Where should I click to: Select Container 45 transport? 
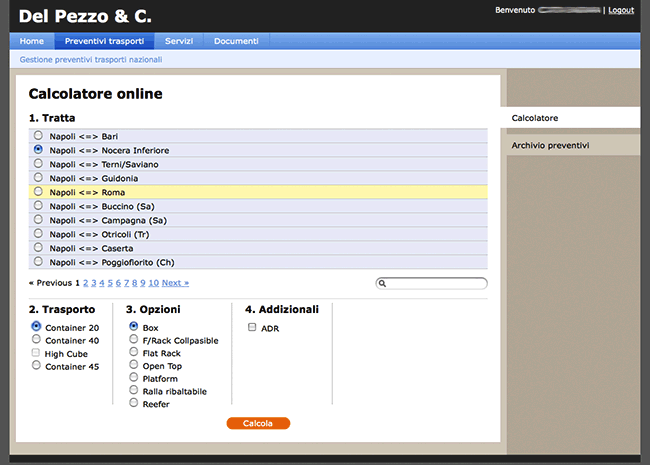[36, 365]
